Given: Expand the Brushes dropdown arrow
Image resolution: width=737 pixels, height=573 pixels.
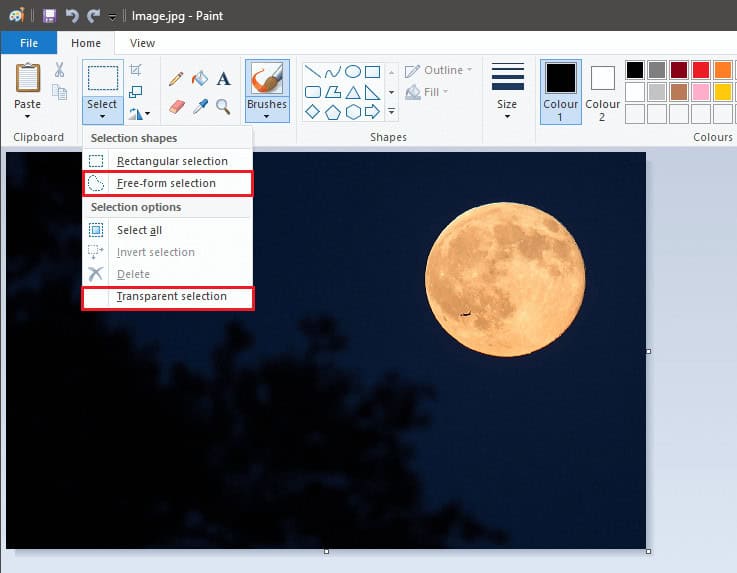Looking at the screenshot, I should [x=267, y=117].
